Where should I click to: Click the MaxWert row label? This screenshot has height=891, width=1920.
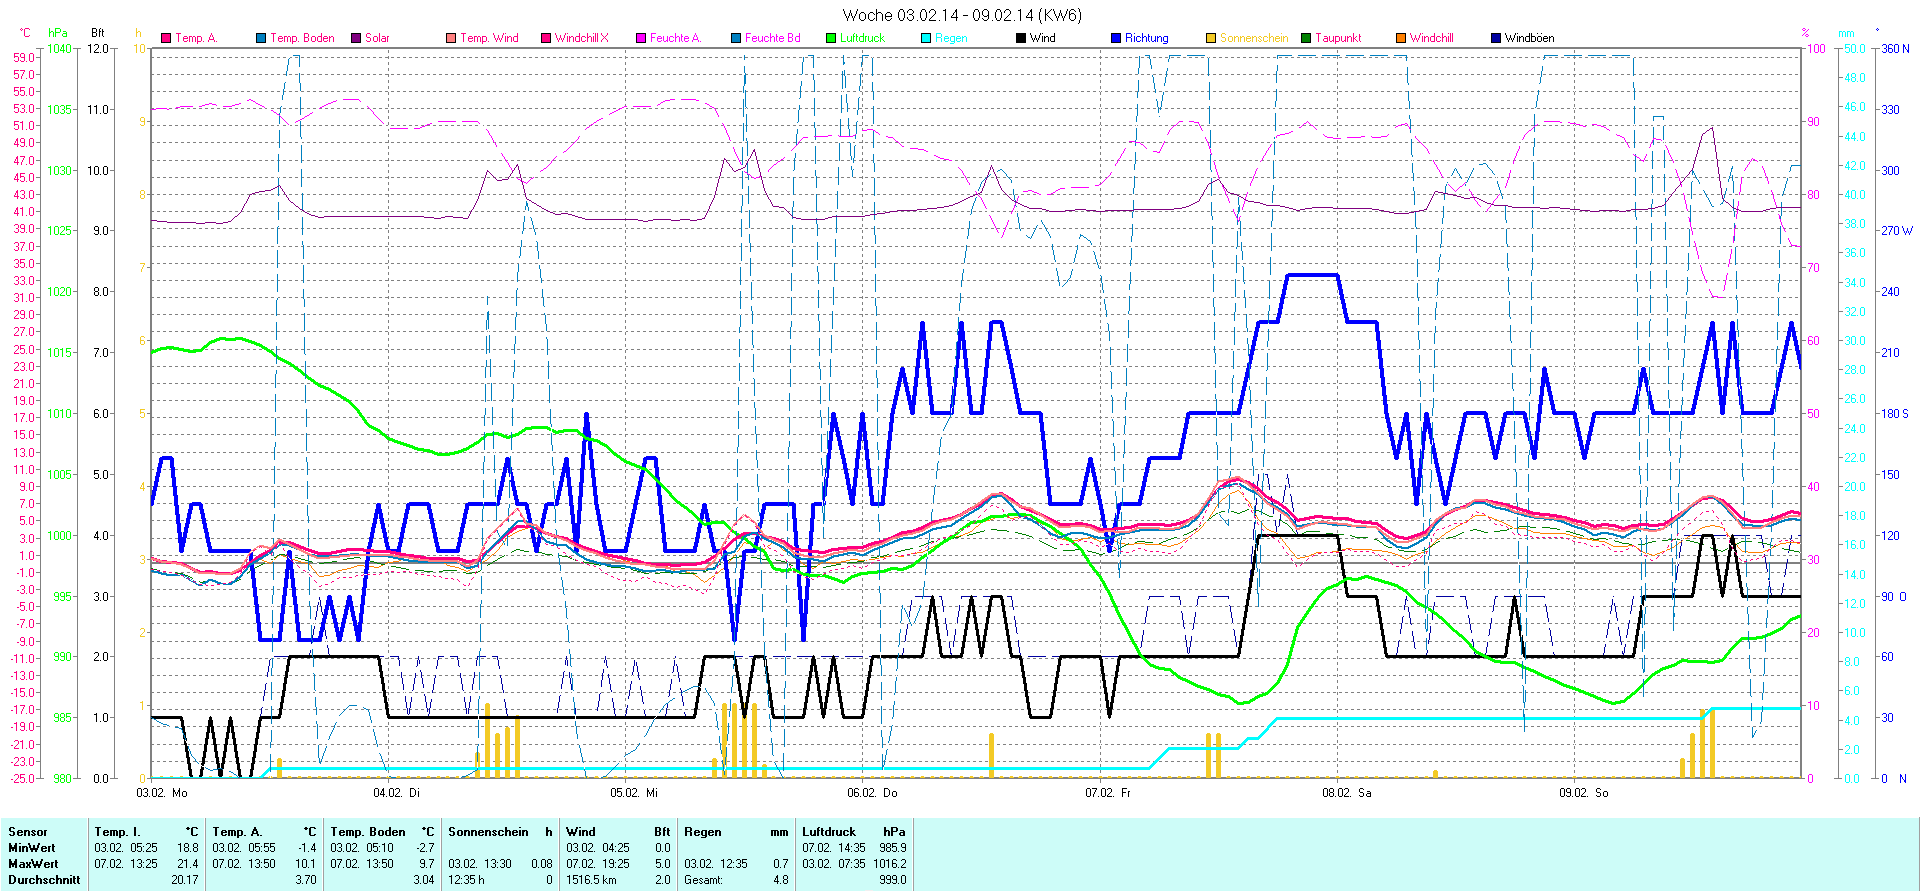(33, 864)
